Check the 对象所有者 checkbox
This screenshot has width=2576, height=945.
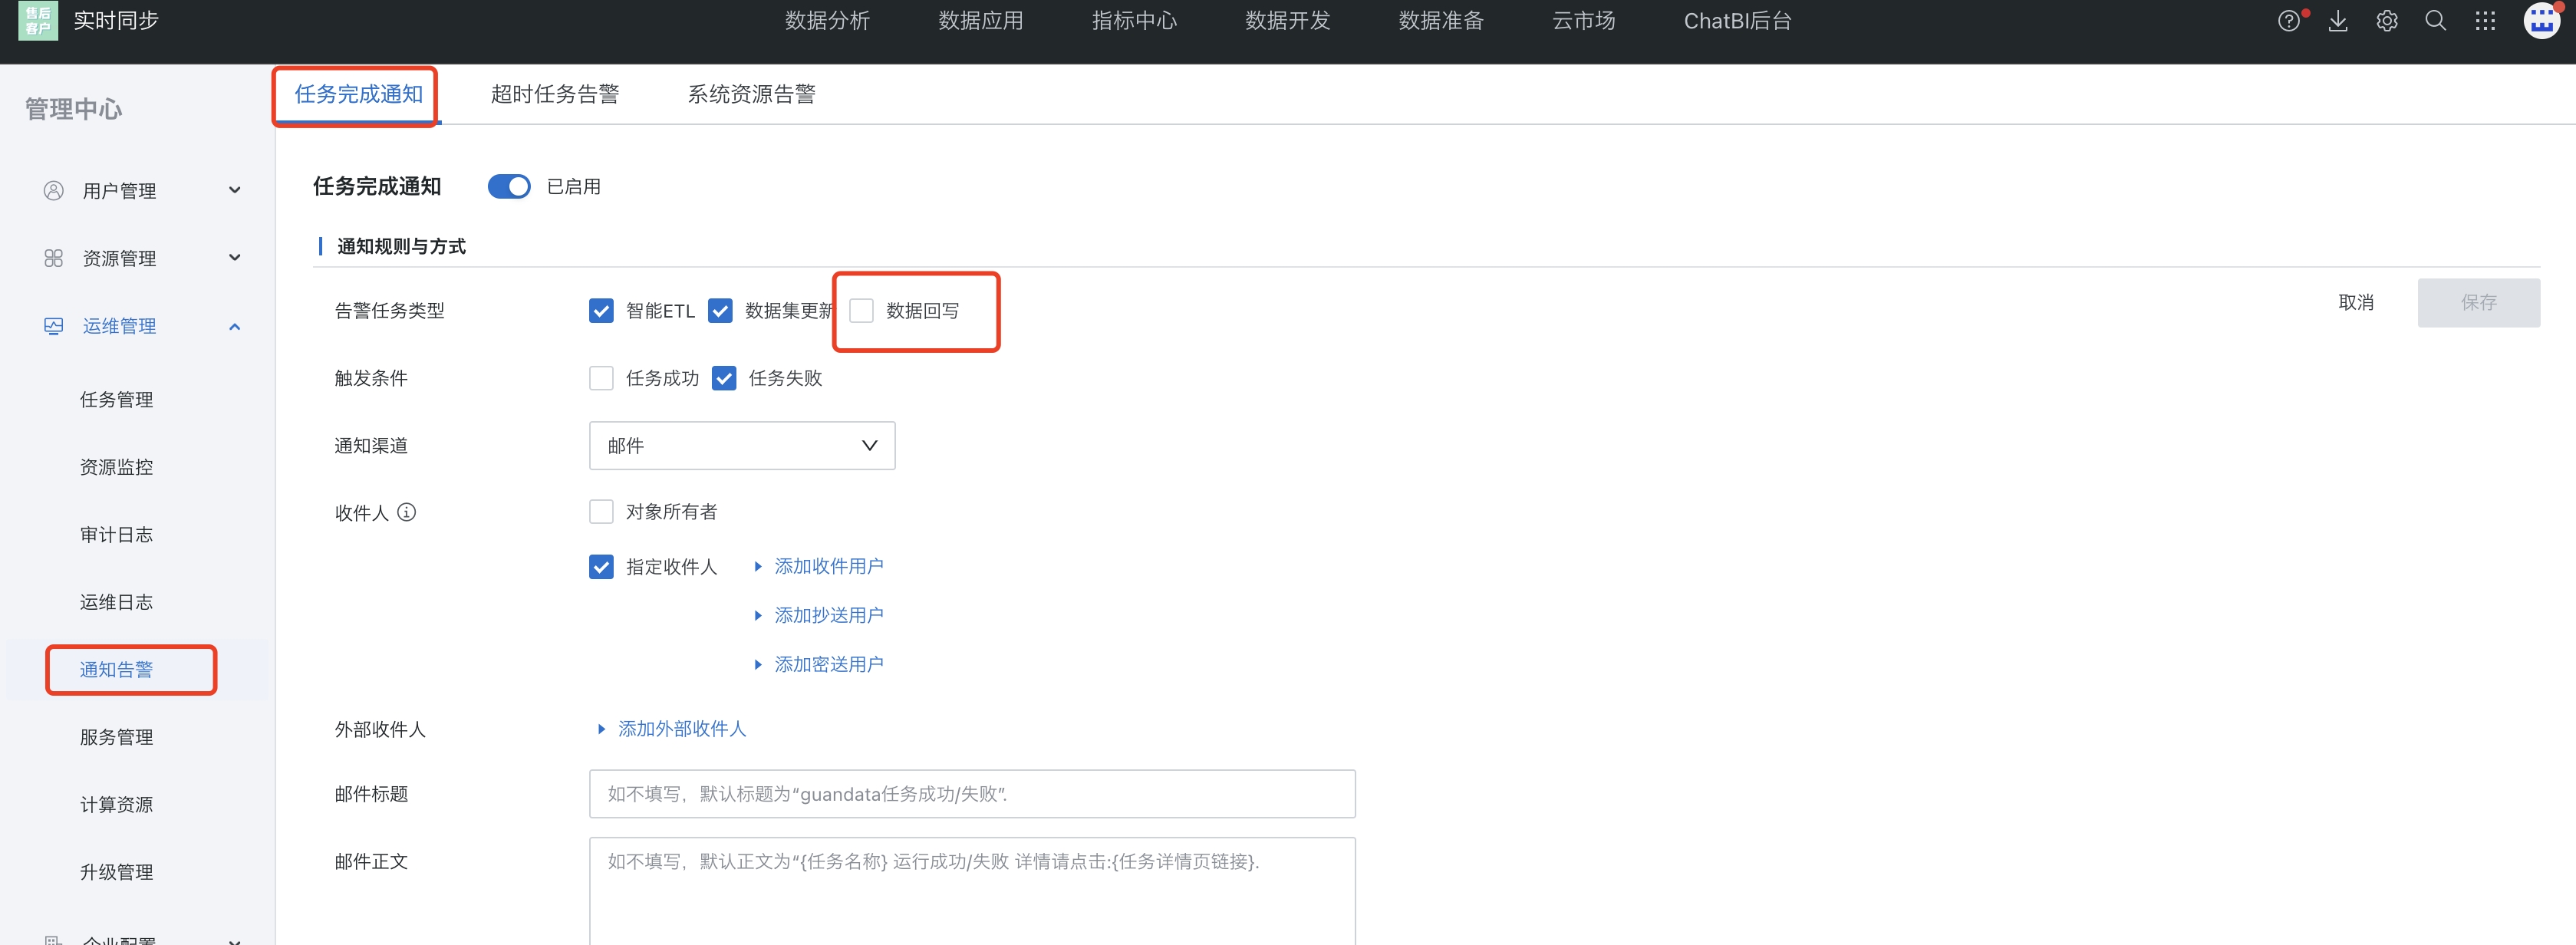tap(601, 512)
